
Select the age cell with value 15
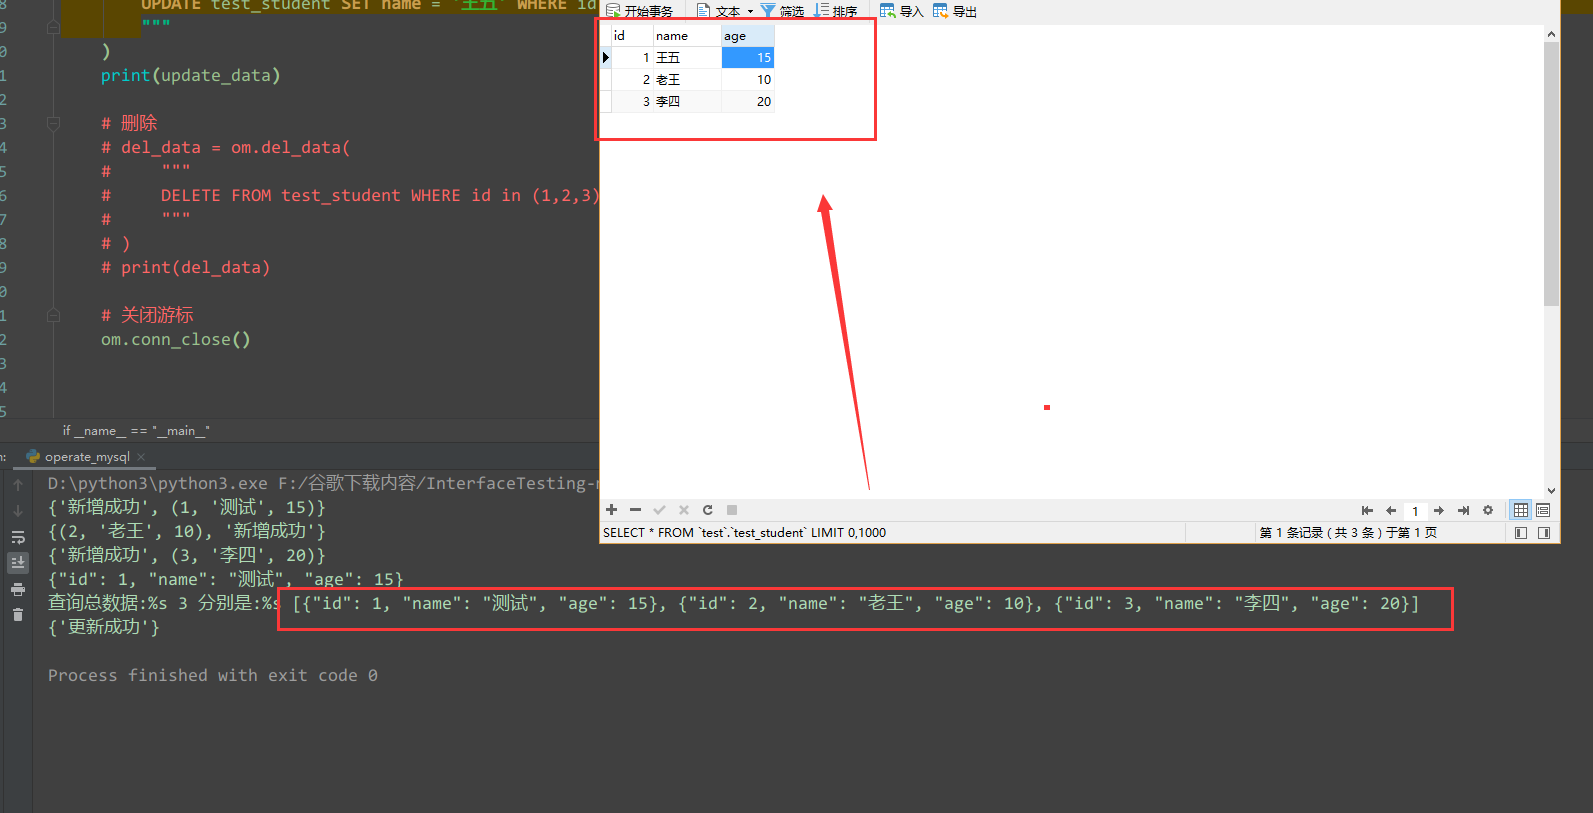click(x=748, y=58)
